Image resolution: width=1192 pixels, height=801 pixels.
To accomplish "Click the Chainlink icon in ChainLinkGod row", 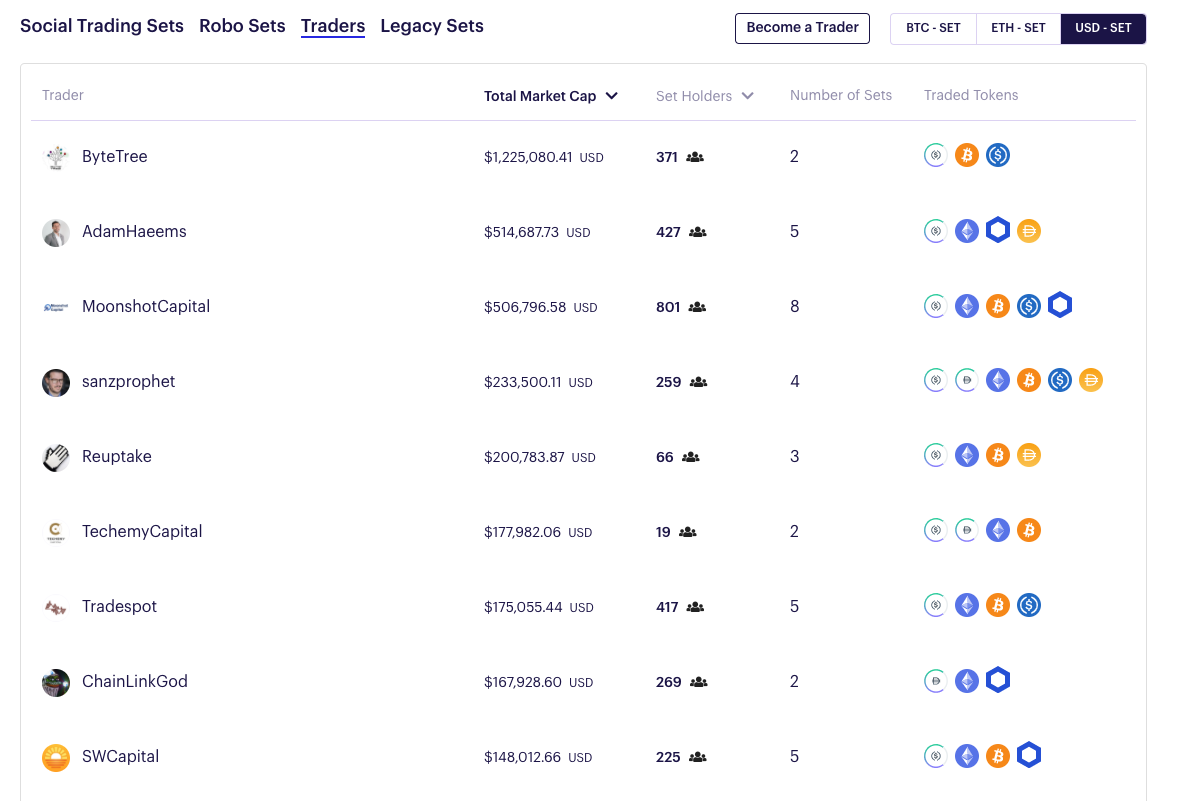I will tap(997, 680).
